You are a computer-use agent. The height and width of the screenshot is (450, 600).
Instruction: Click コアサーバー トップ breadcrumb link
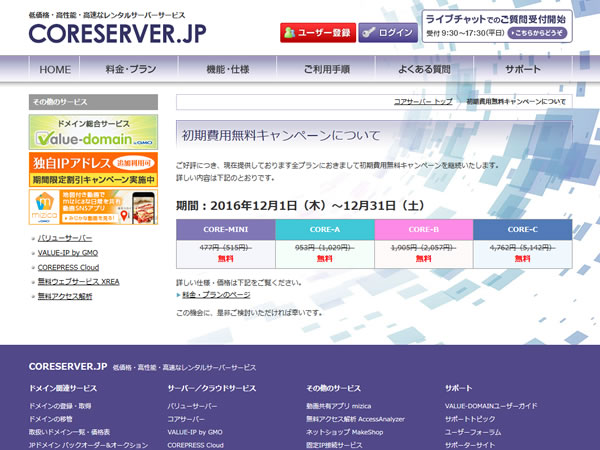pos(423,101)
